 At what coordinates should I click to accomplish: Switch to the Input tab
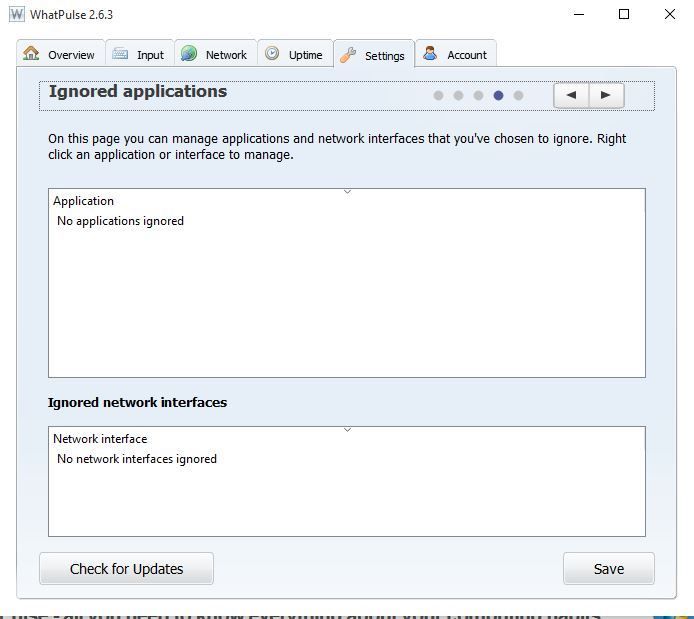click(140, 54)
